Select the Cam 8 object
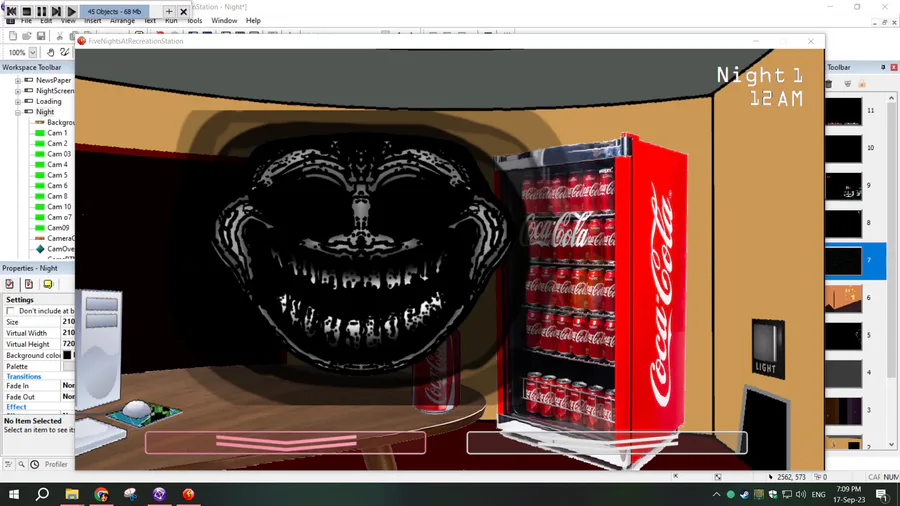The image size is (900, 506). click(x=57, y=196)
